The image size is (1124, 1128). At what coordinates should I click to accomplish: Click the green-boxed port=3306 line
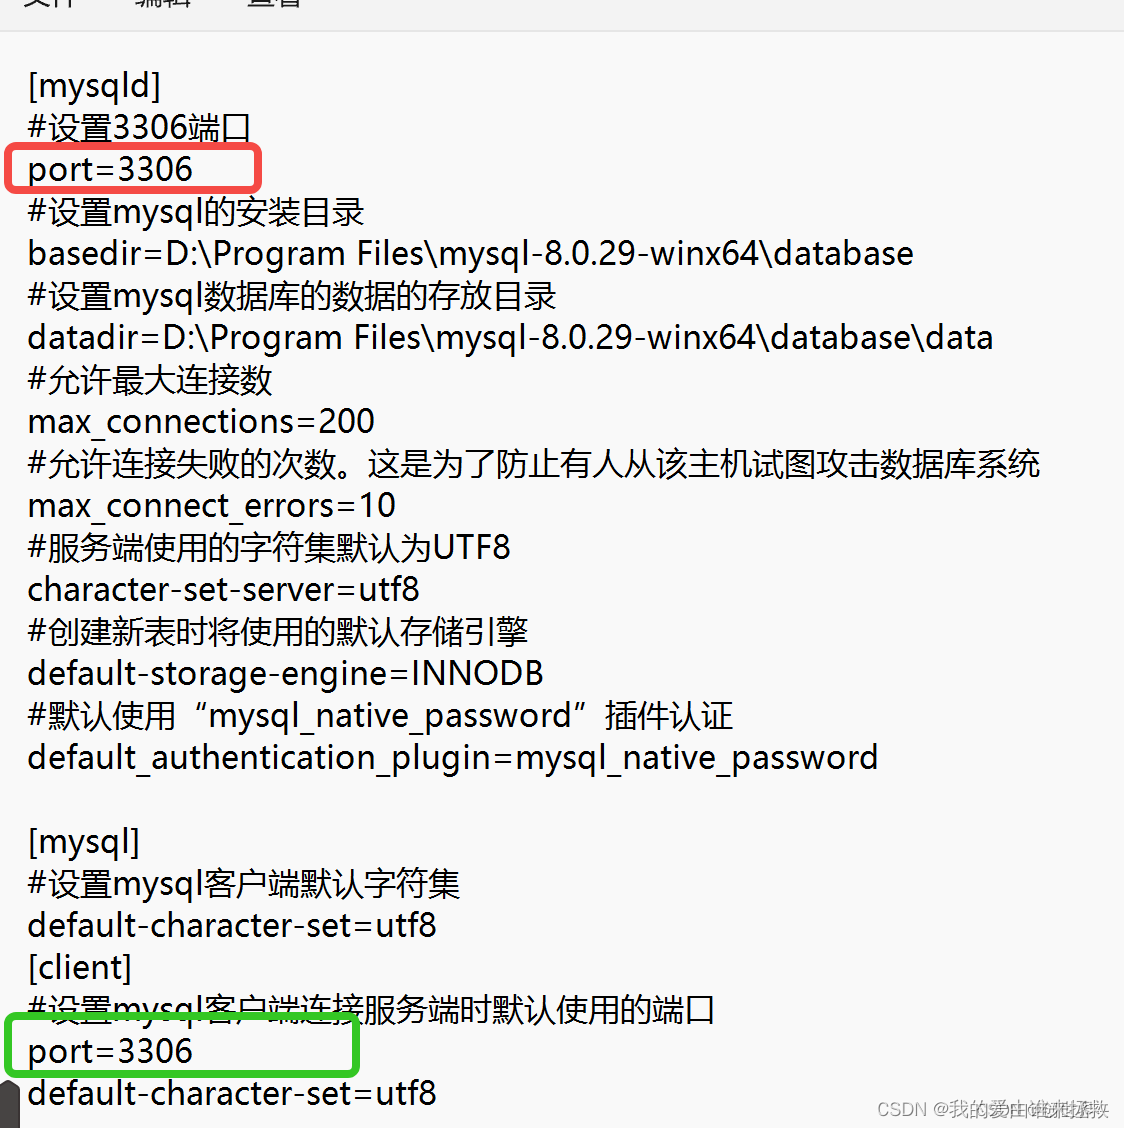pos(110,1052)
